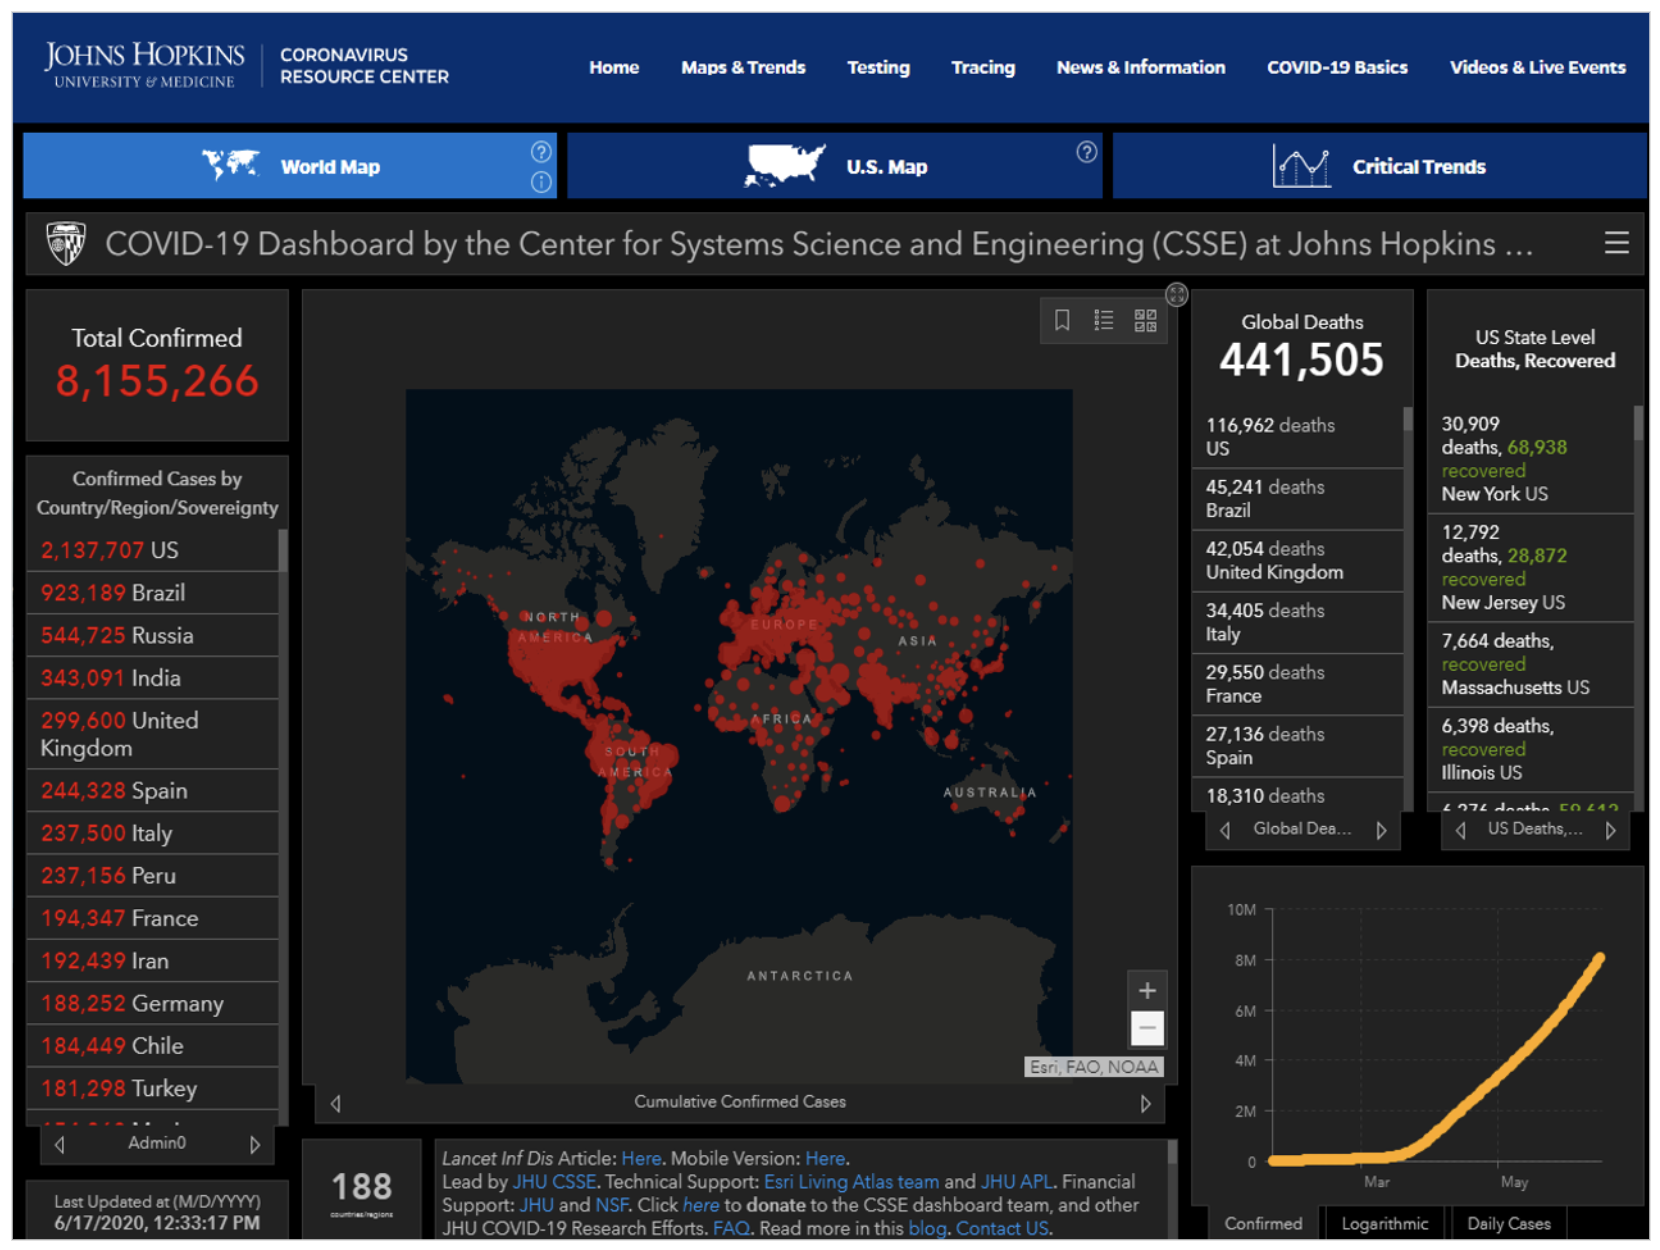Go to next Global Deaths panel page
The height and width of the screenshot is (1250, 1660).
coord(1381,830)
